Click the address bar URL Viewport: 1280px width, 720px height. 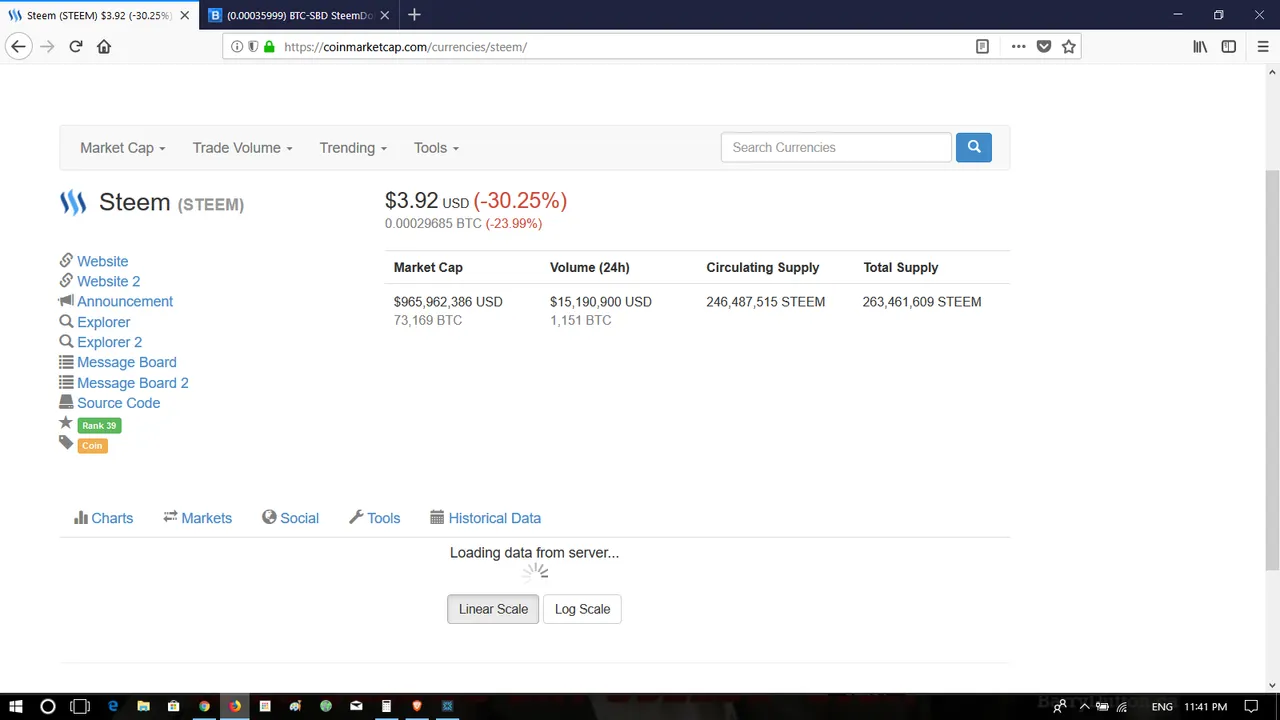[405, 47]
